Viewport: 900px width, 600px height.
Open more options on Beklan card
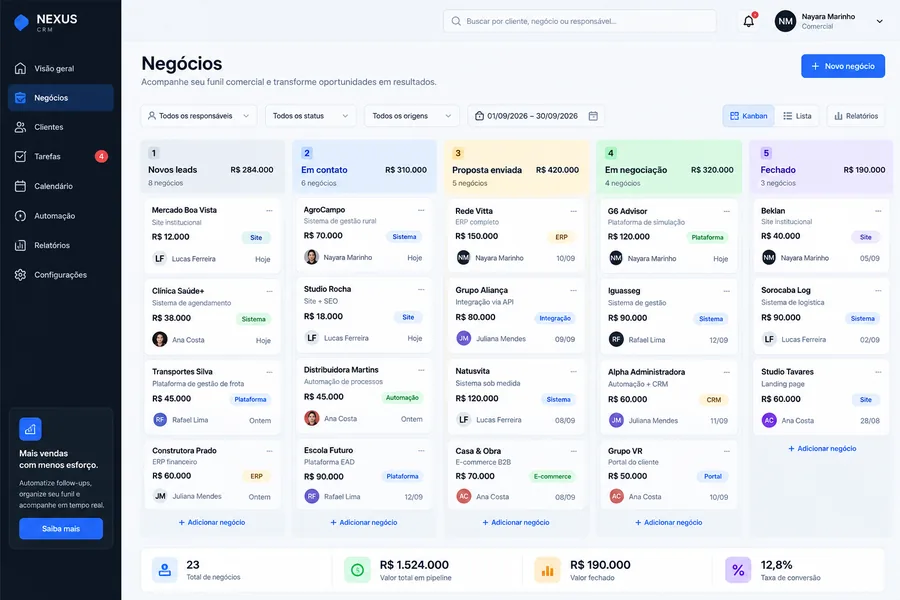[878, 211]
